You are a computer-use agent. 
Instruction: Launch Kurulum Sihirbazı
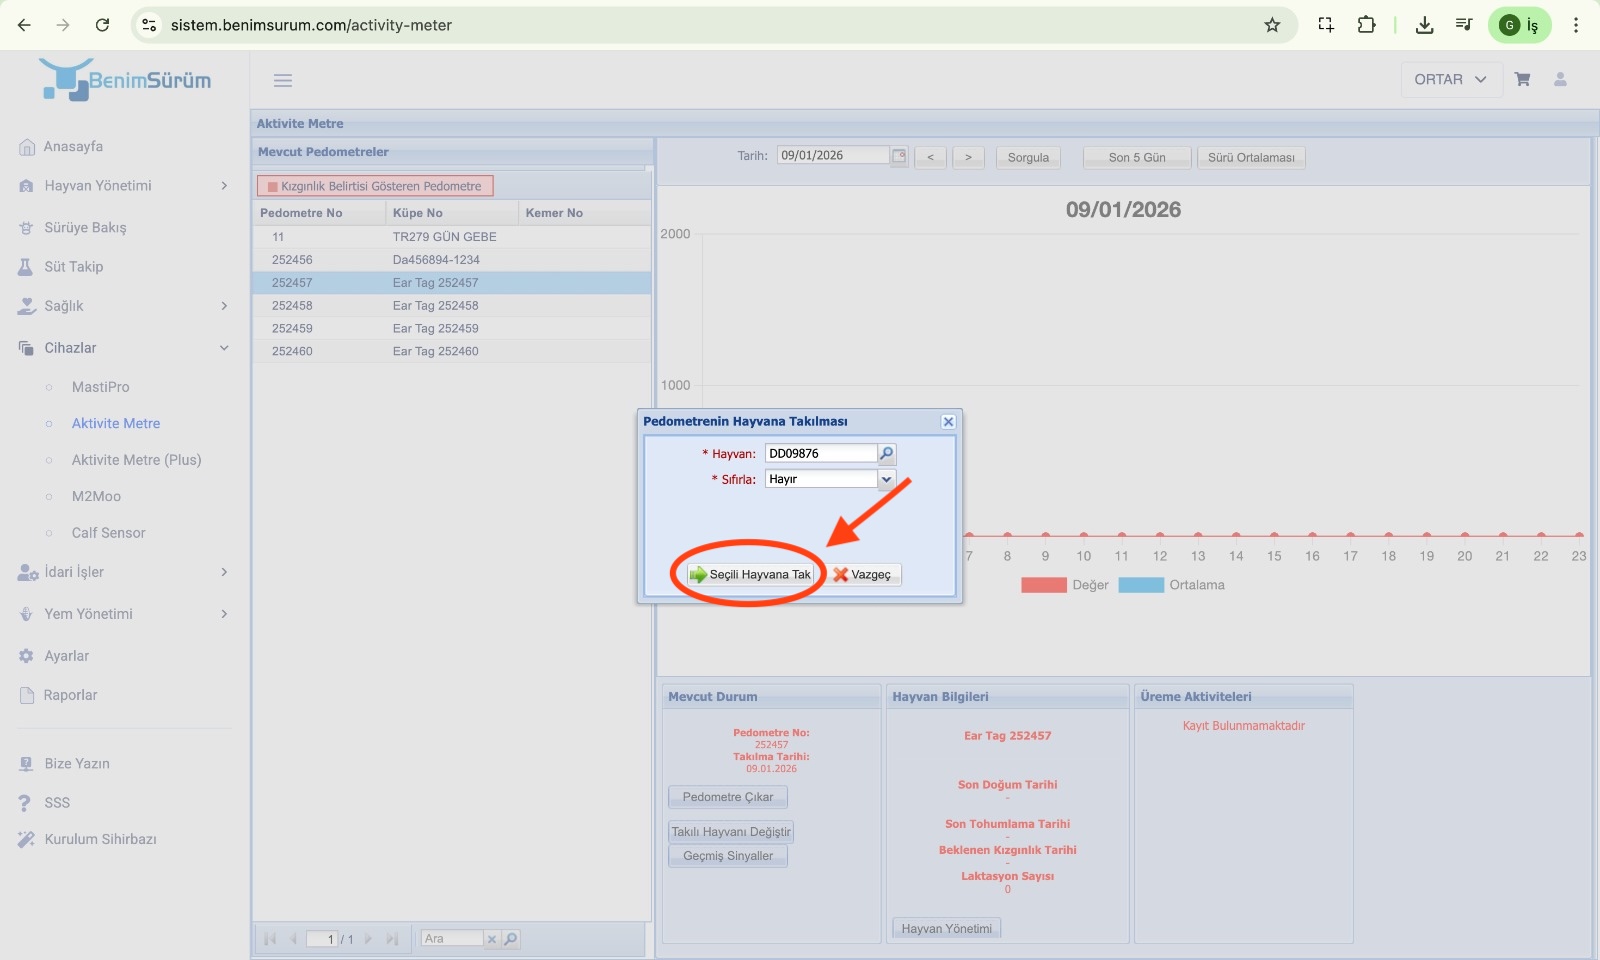(x=100, y=839)
